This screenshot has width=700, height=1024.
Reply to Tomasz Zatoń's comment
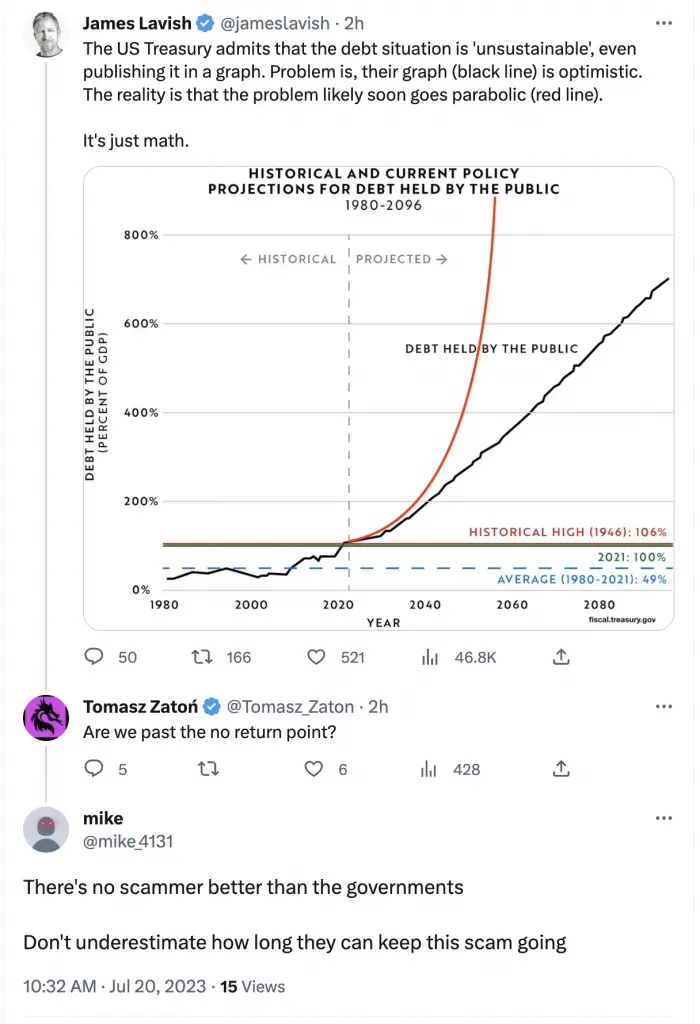94,769
